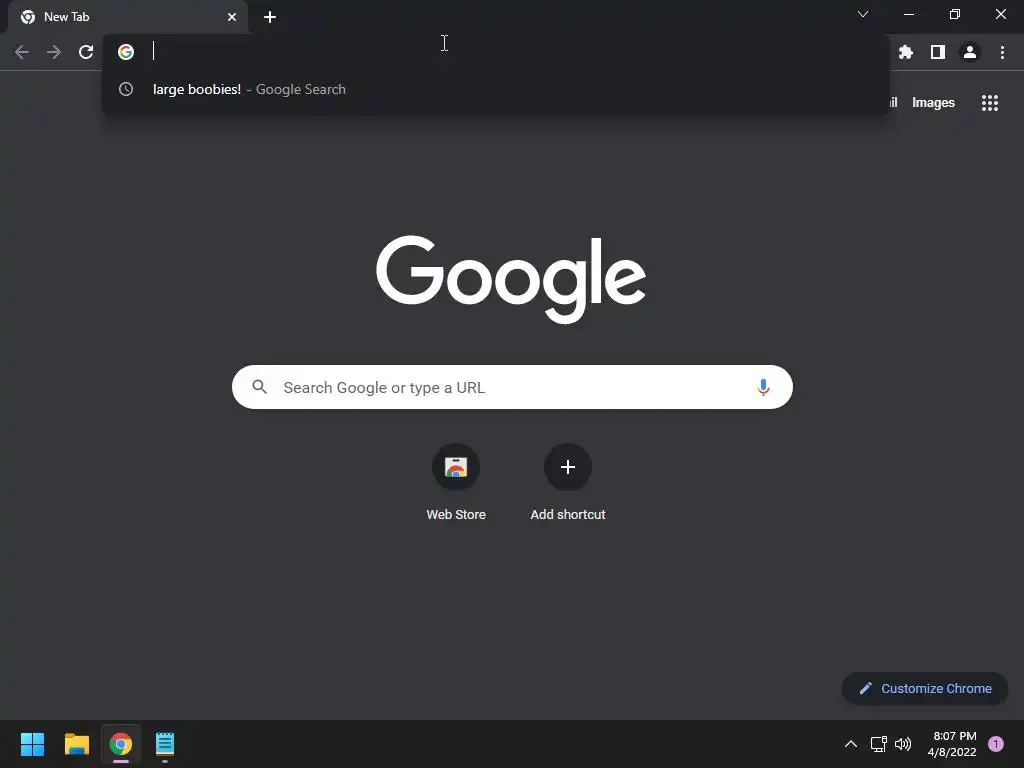This screenshot has height=768, width=1024.
Task: Select the history suggestion in the address dropdown
Action: pyautogui.click(x=496, y=89)
